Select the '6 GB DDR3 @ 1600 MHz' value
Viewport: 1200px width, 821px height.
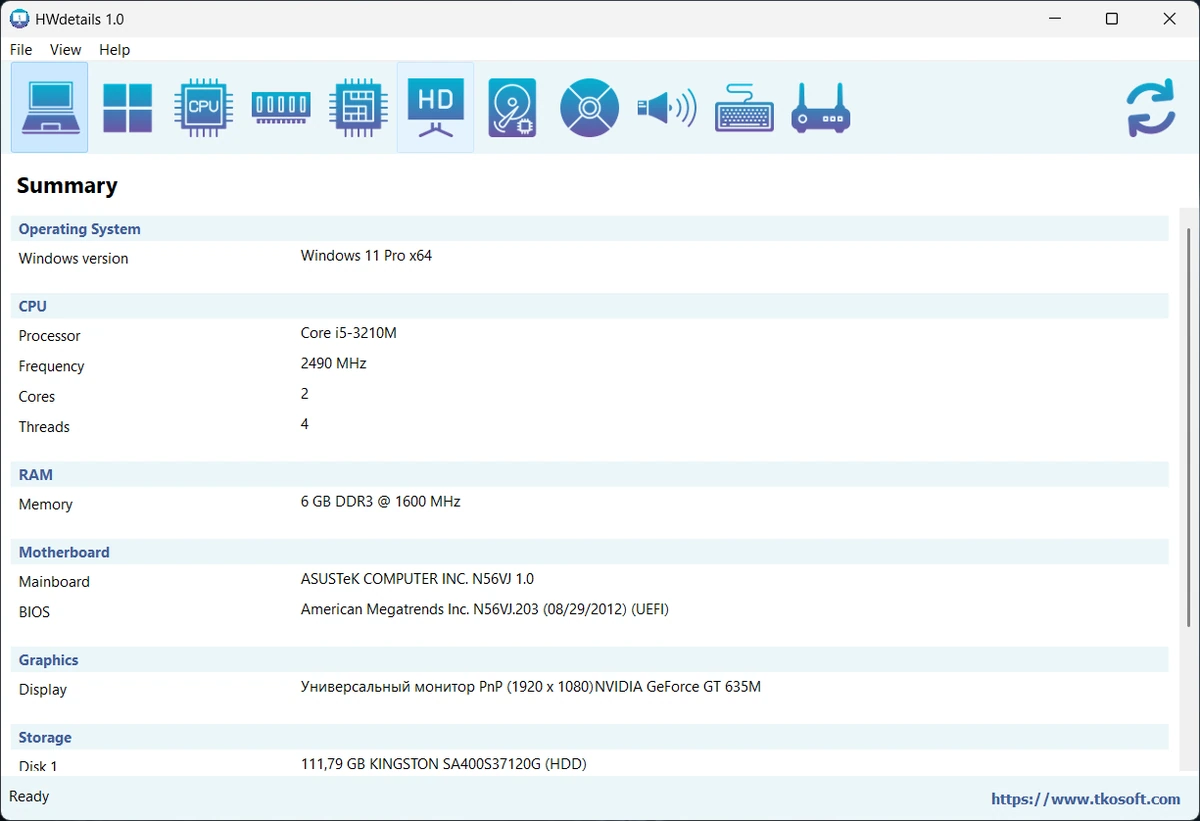point(381,501)
